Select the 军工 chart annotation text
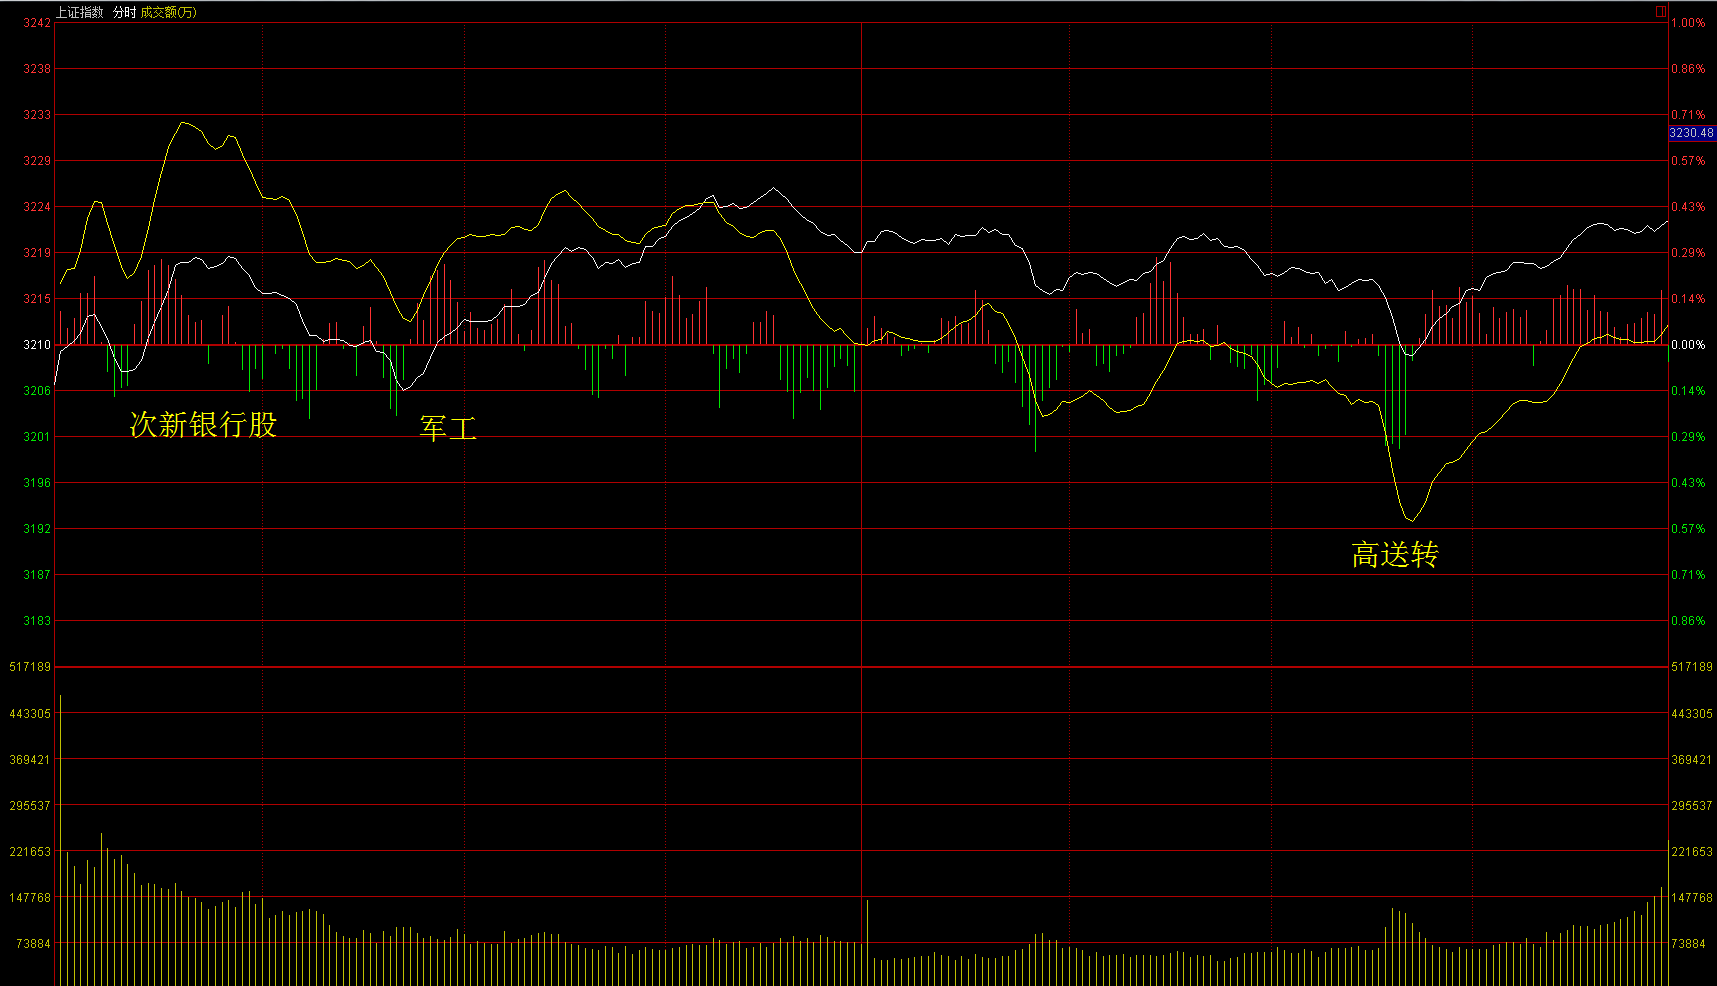This screenshot has width=1717, height=986. [448, 428]
